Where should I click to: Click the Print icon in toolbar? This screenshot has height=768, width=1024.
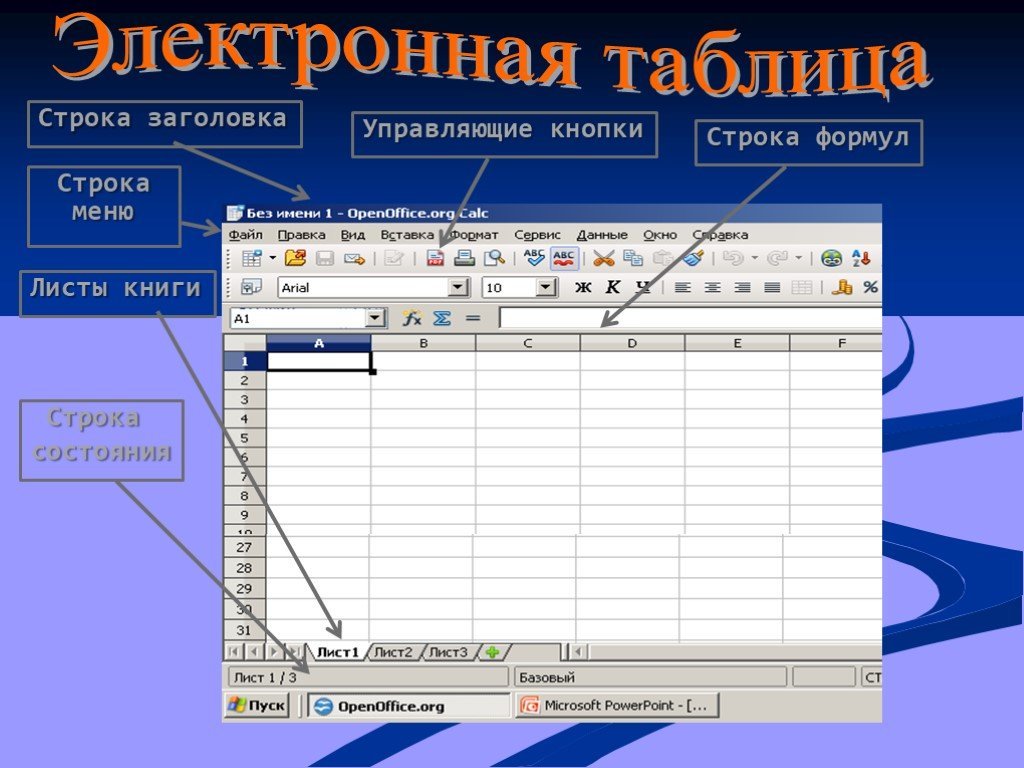click(464, 258)
